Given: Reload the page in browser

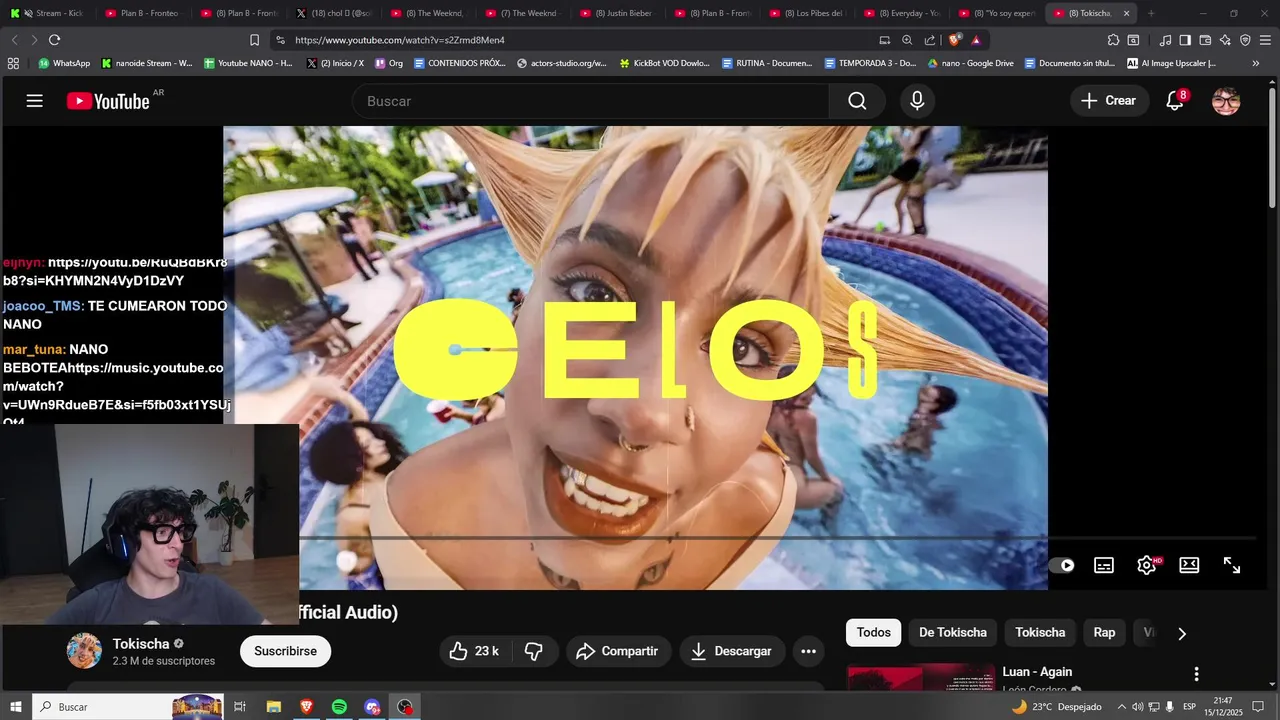Looking at the screenshot, I should click(x=54, y=40).
